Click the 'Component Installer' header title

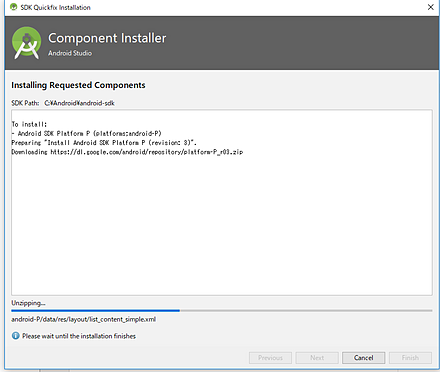pos(107,38)
